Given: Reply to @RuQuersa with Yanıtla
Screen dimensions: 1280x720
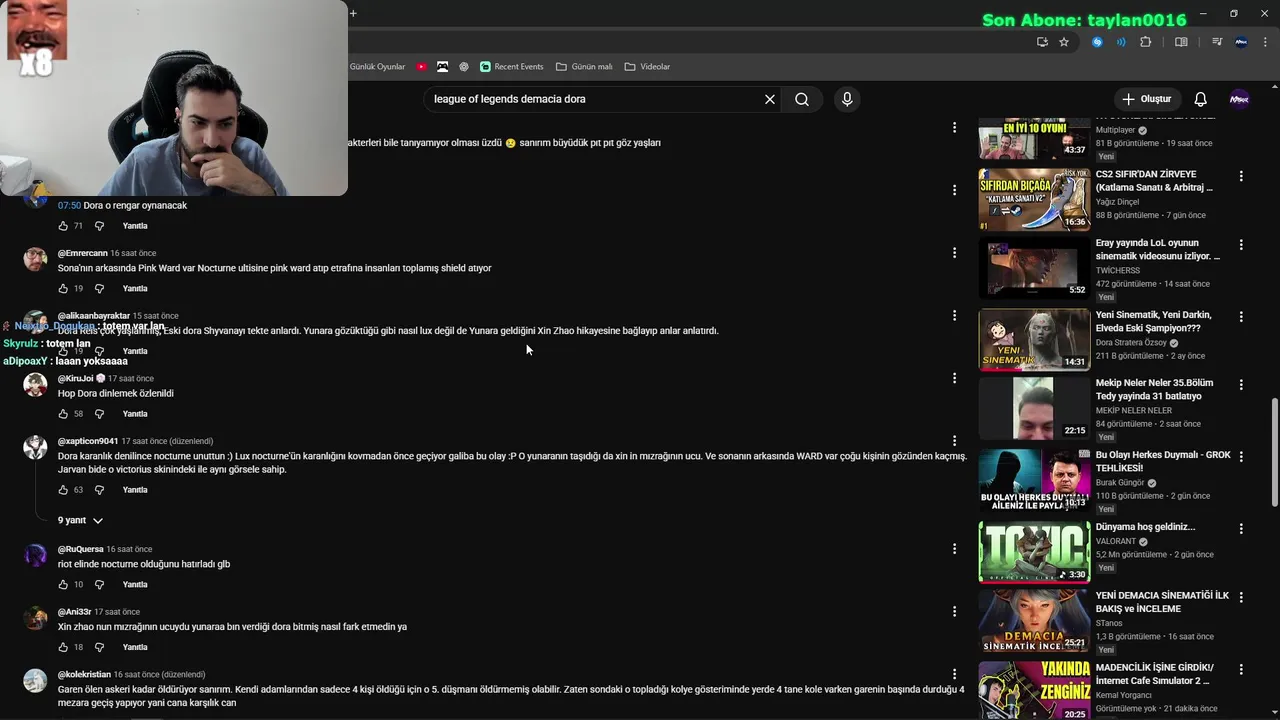Looking at the screenshot, I should tap(135, 585).
